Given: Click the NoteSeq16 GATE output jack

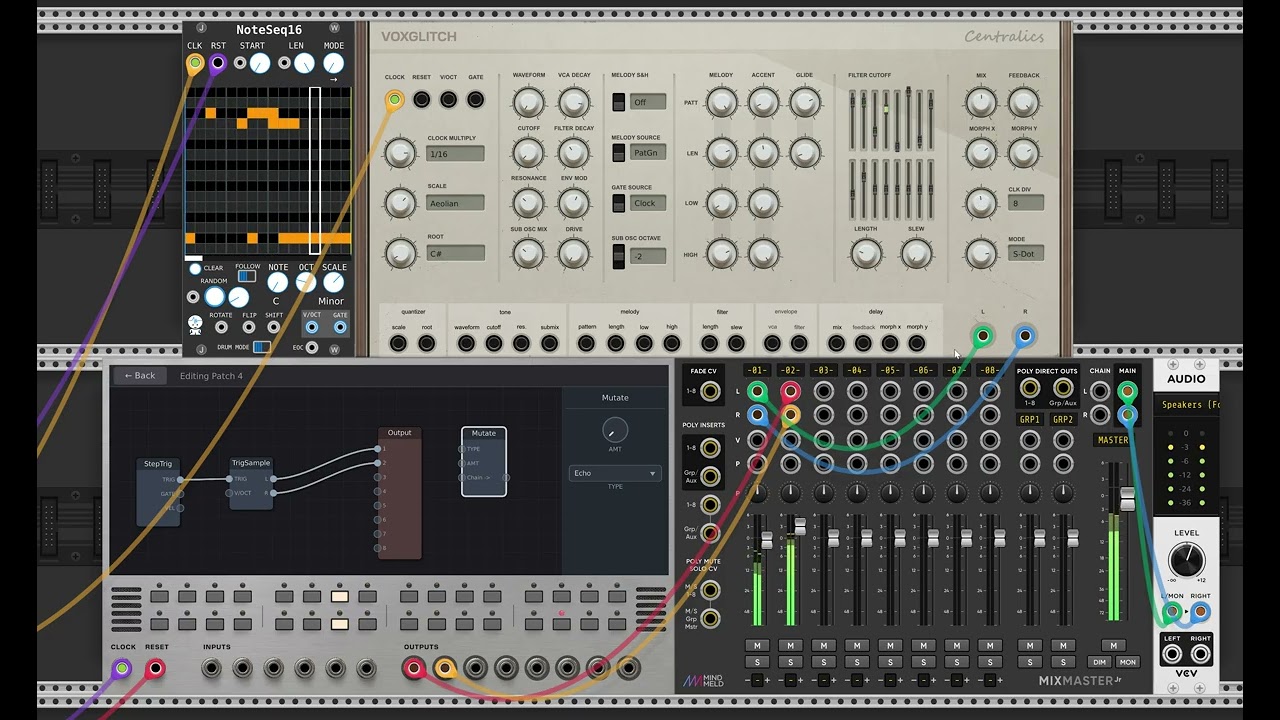Looking at the screenshot, I should click(340, 327).
